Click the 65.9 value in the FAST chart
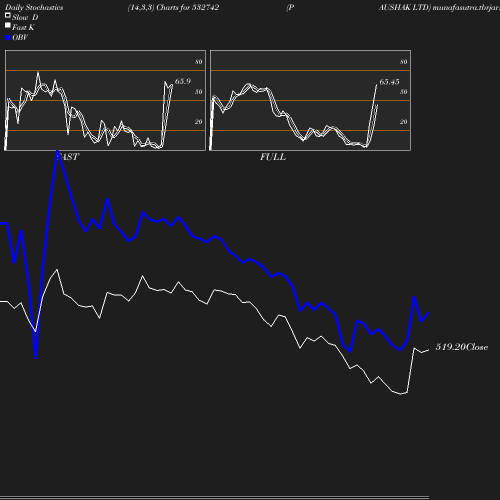This screenshot has width=500, height=500. [x=183, y=81]
